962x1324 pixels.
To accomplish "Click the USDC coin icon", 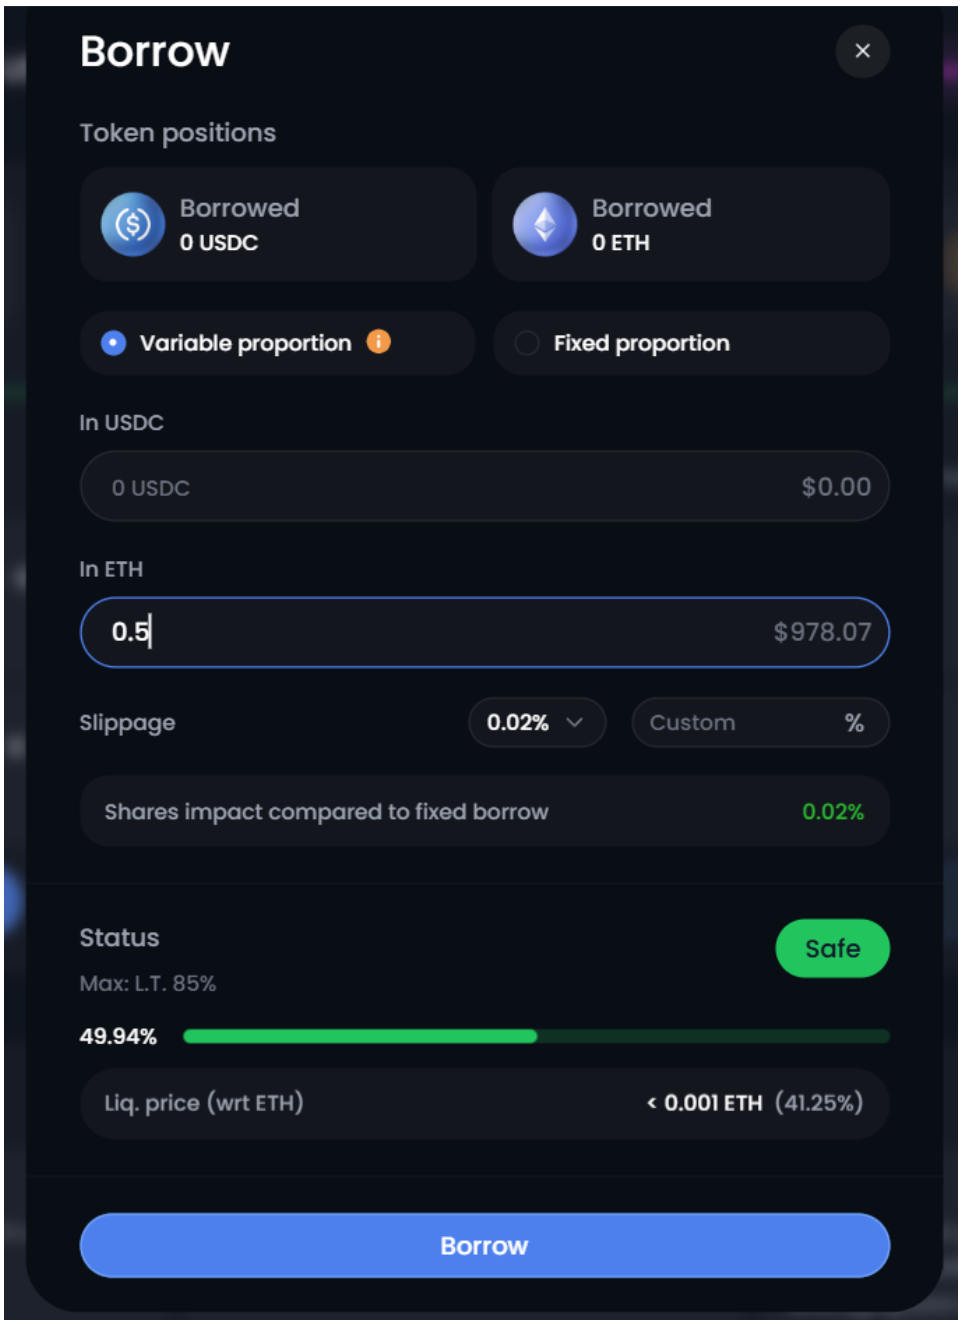I will [133, 225].
